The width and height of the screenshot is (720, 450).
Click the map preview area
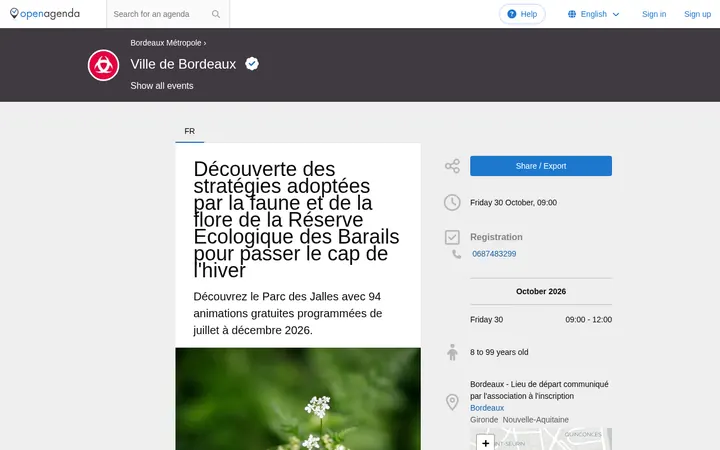[x=540, y=439]
